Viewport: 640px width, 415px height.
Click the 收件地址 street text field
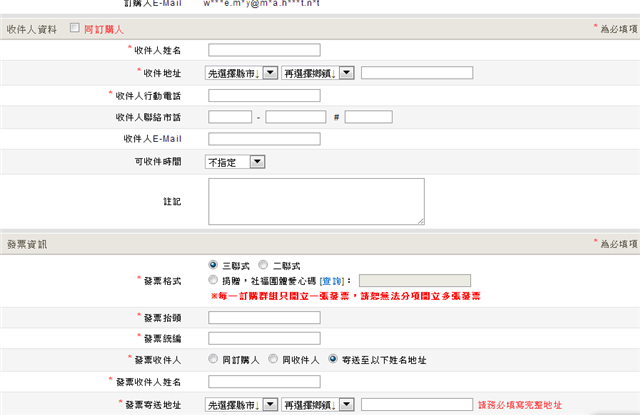417,73
